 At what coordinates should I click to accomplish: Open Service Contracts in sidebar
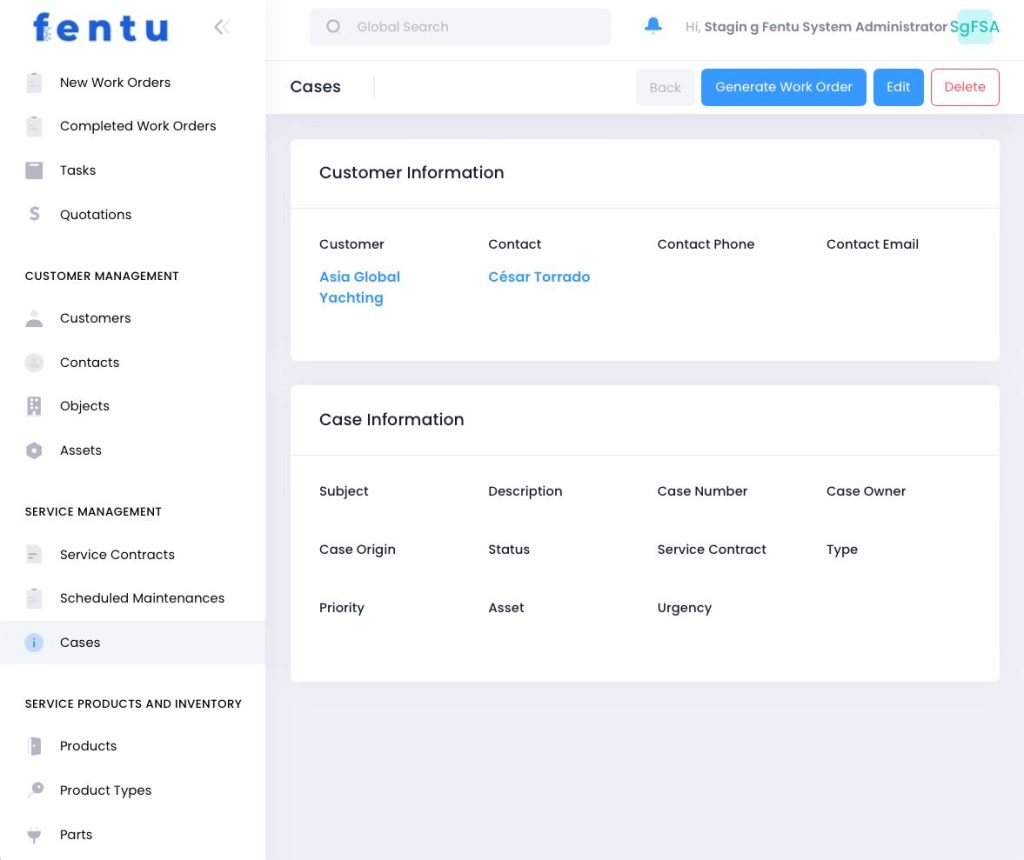tap(117, 554)
